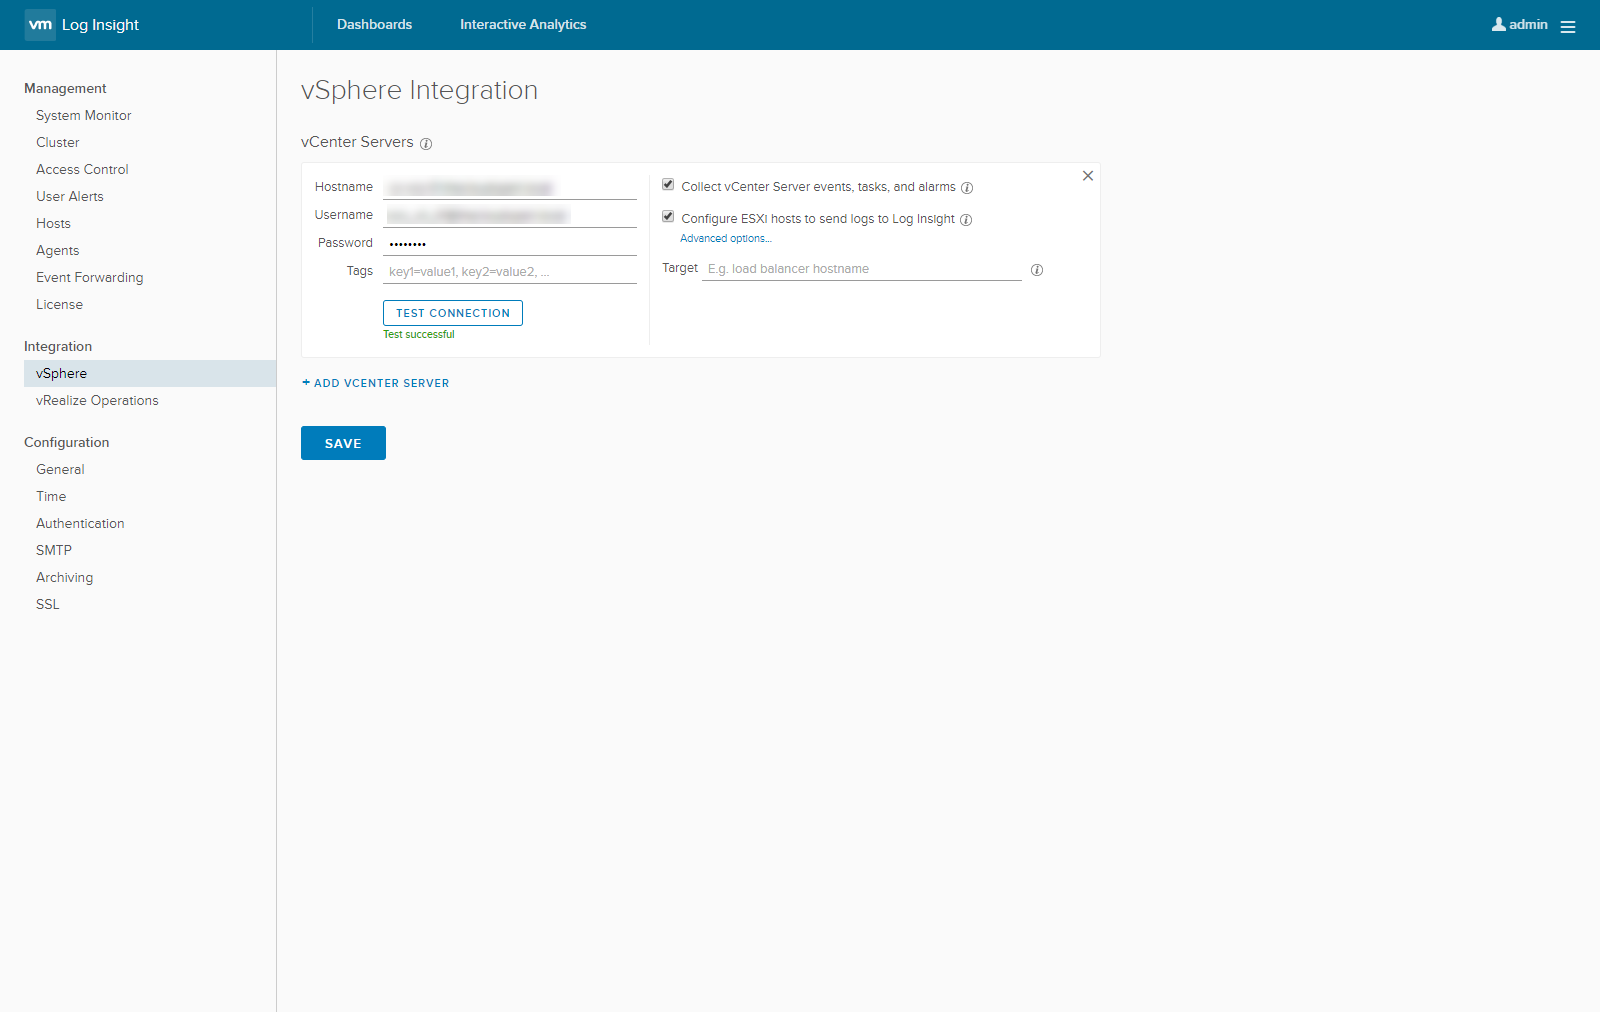Uncheck Configure ESXi hosts to send logs
The image size is (1600, 1012).
(668, 217)
